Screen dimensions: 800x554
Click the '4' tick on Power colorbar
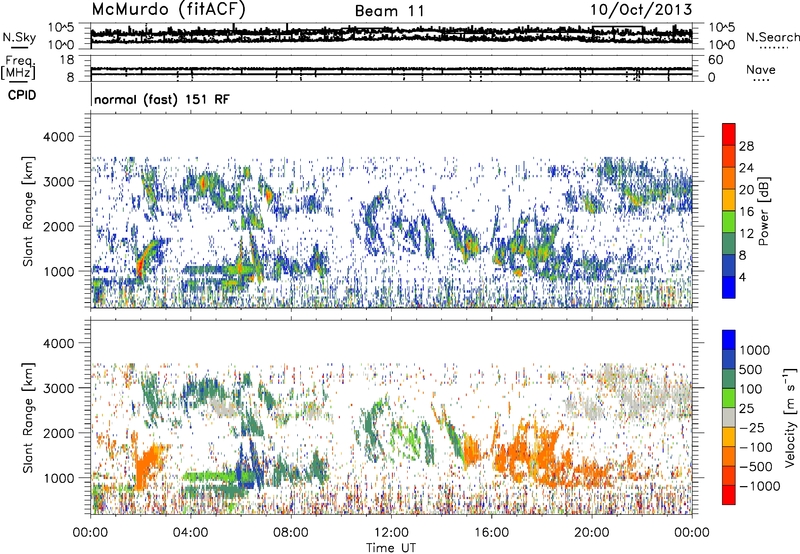click(742, 277)
